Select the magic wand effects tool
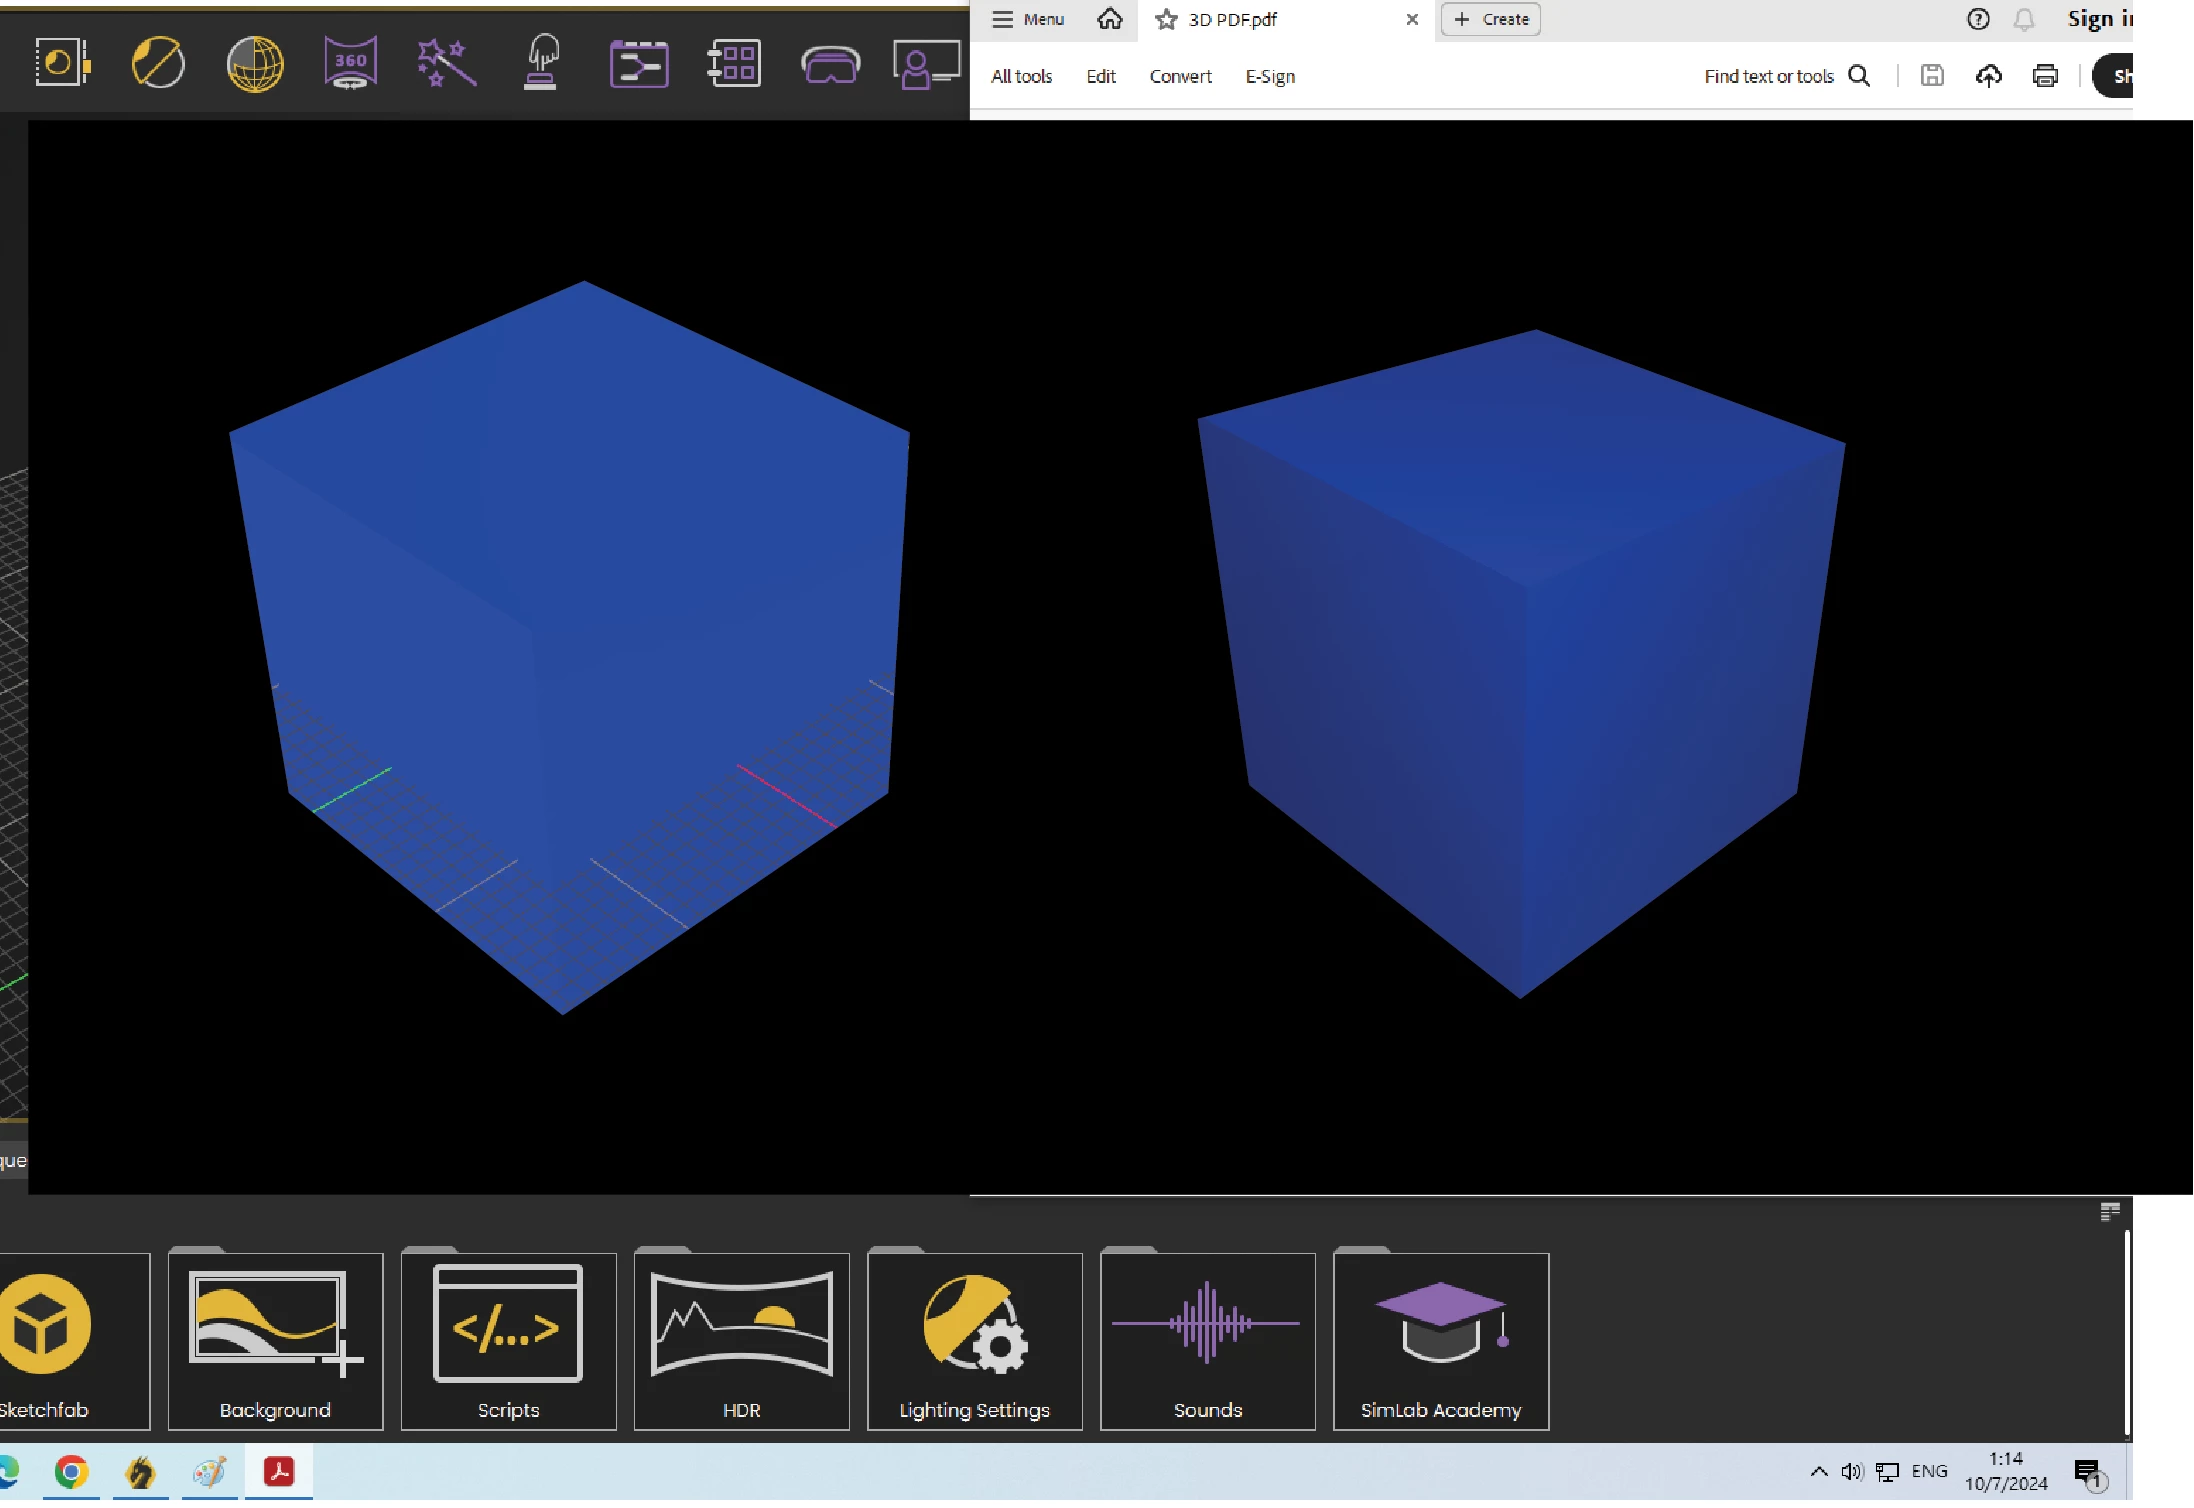 pyautogui.click(x=446, y=63)
